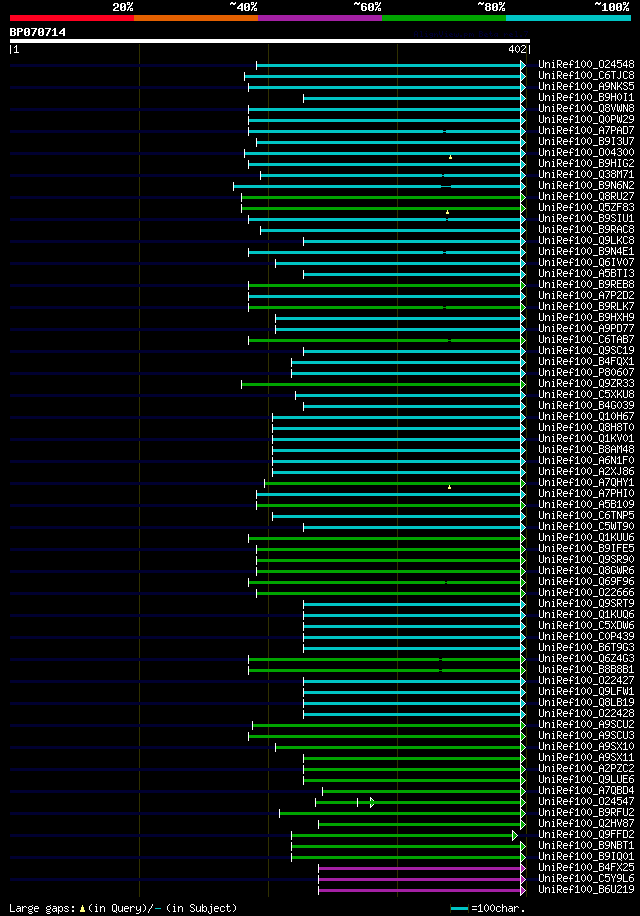The height and width of the screenshot is (916, 640).
Task: Select the BP070714 query name
Action: (37, 32)
